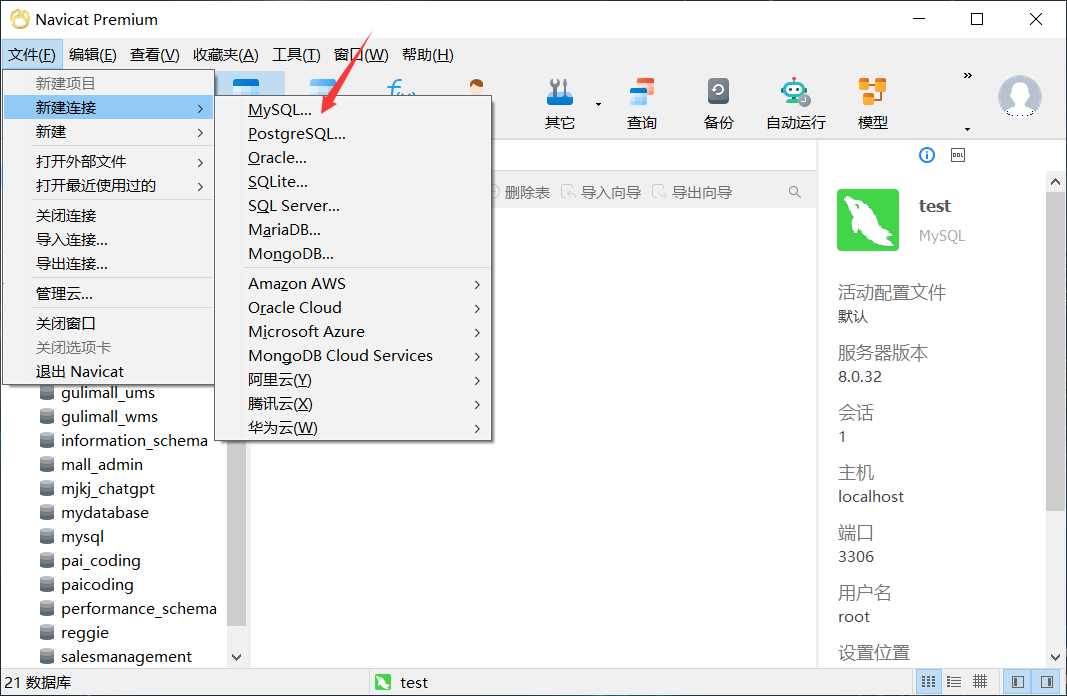Click the 模型 (Model) toolbar icon

click(x=872, y=103)
